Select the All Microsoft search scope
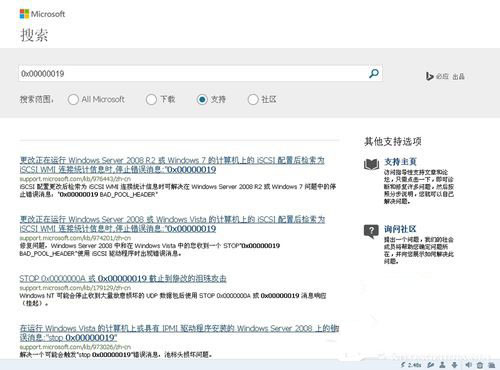 tap(73, 99)
